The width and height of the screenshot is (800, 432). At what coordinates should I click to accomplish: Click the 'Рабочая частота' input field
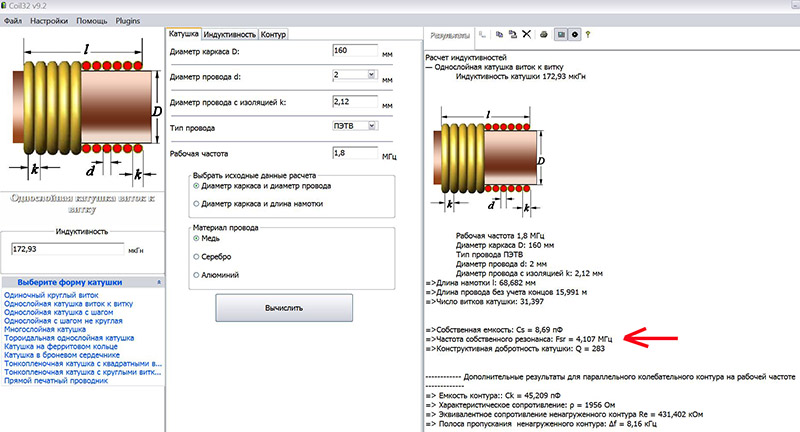click(x=355, y=153)
